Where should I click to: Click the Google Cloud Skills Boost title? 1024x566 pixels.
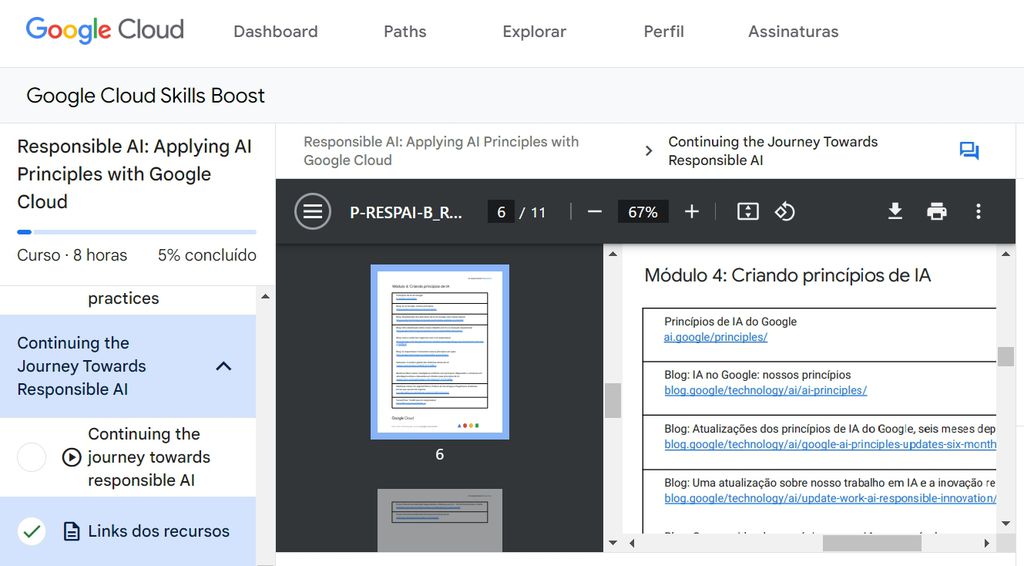[146, 95]
